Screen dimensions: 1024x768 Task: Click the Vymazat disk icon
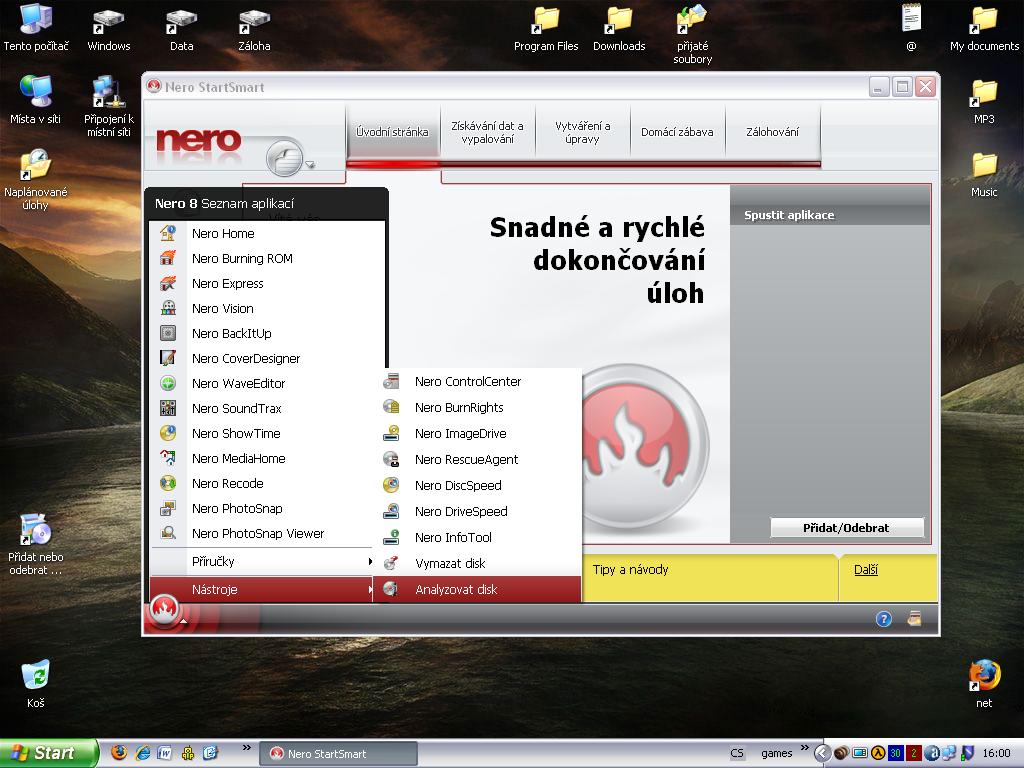point(391,563)
